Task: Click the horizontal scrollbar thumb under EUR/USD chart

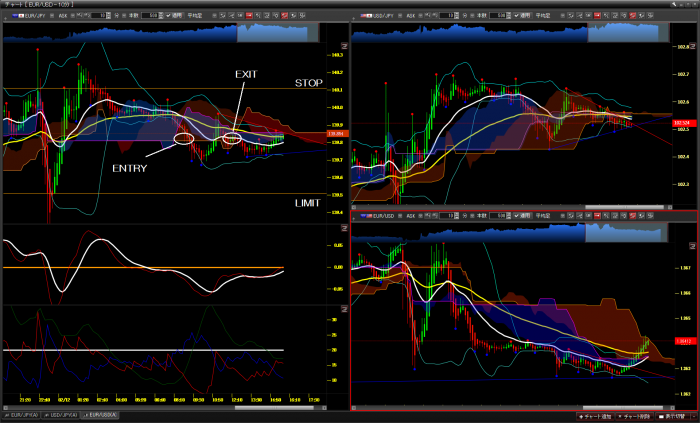Action: coord(621,408)
